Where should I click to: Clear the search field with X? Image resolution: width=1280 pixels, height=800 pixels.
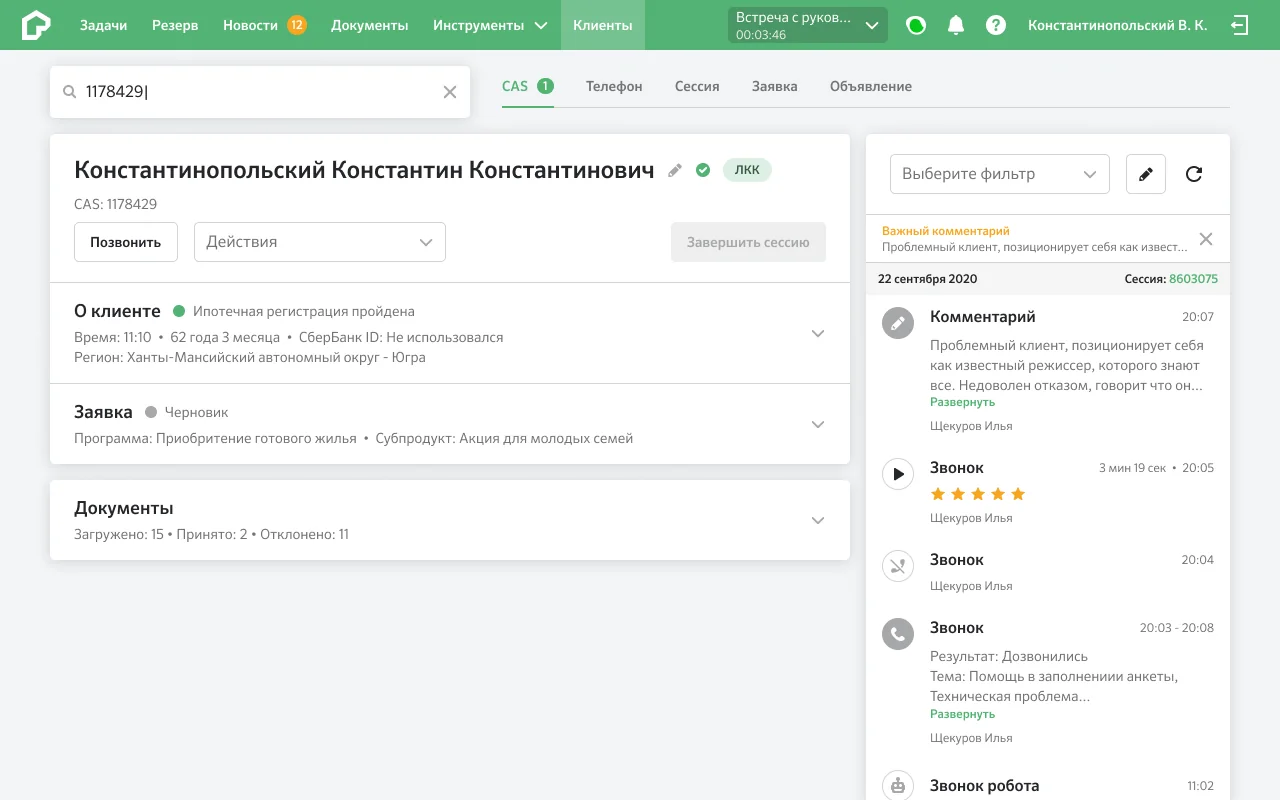(x=450, y=92)
